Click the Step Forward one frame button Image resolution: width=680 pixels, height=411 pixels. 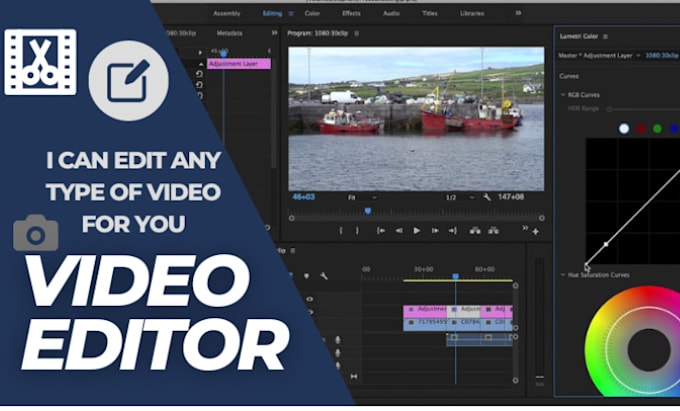[x=435, y=231]
